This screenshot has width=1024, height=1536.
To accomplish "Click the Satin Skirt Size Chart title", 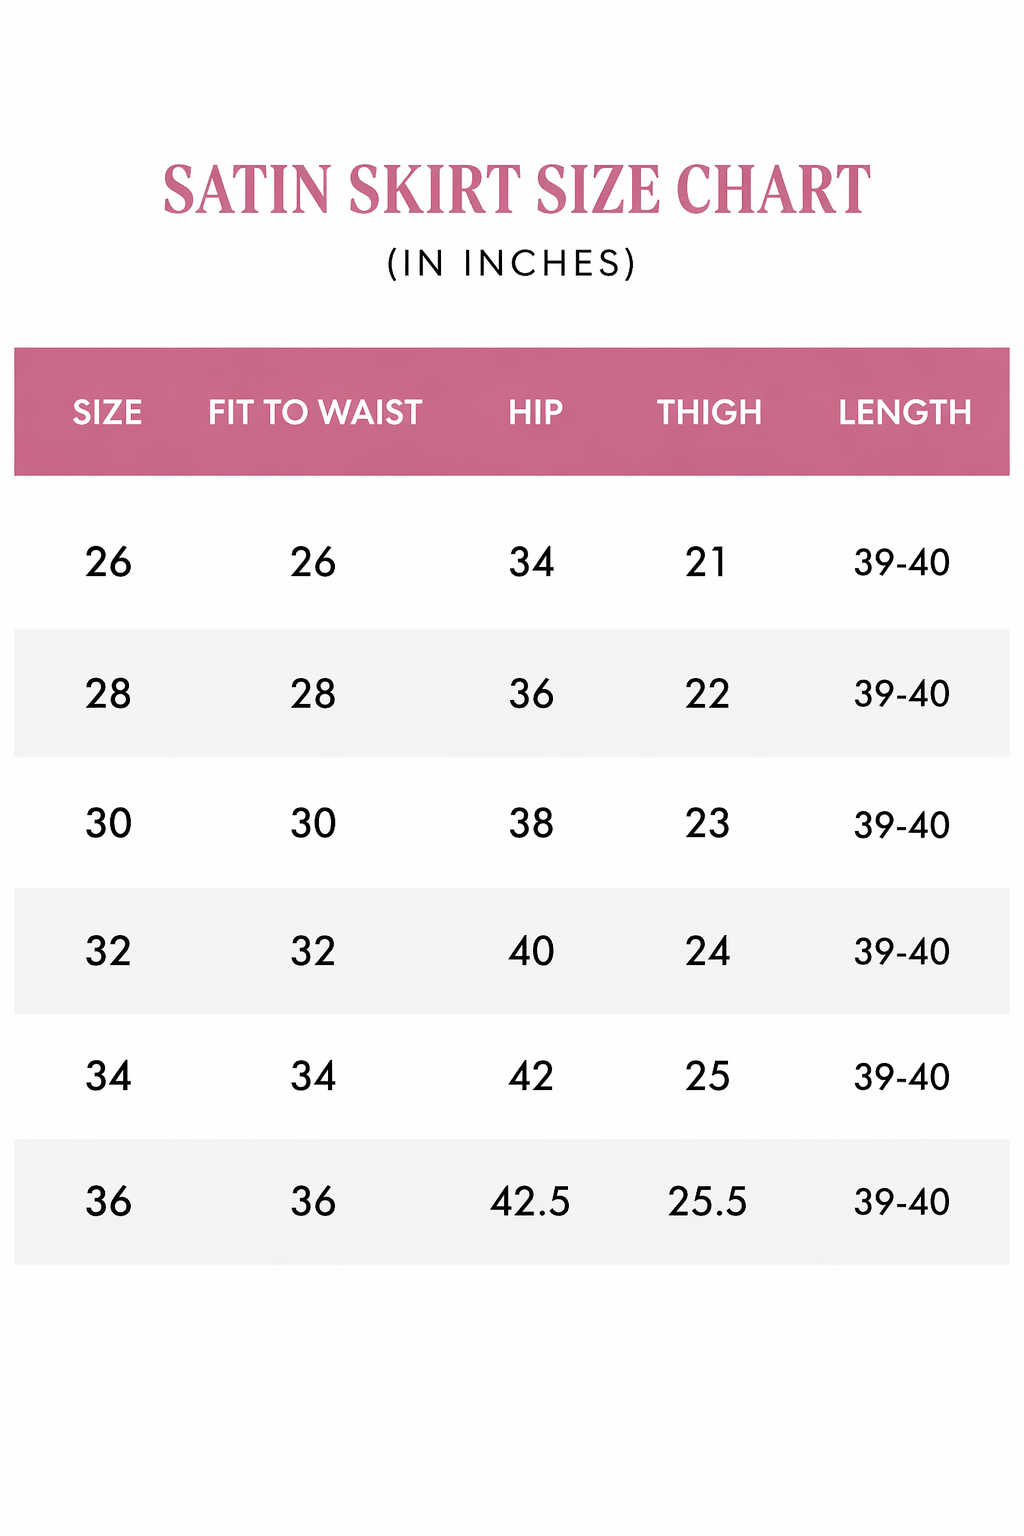I will 516,190.
